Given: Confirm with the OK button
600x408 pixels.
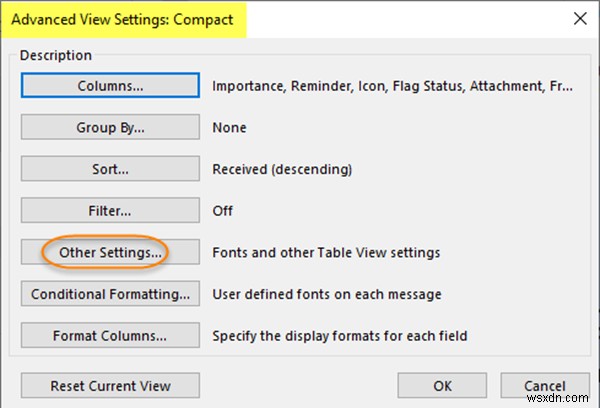Looking at the screenshot, I should coord(441,385).
